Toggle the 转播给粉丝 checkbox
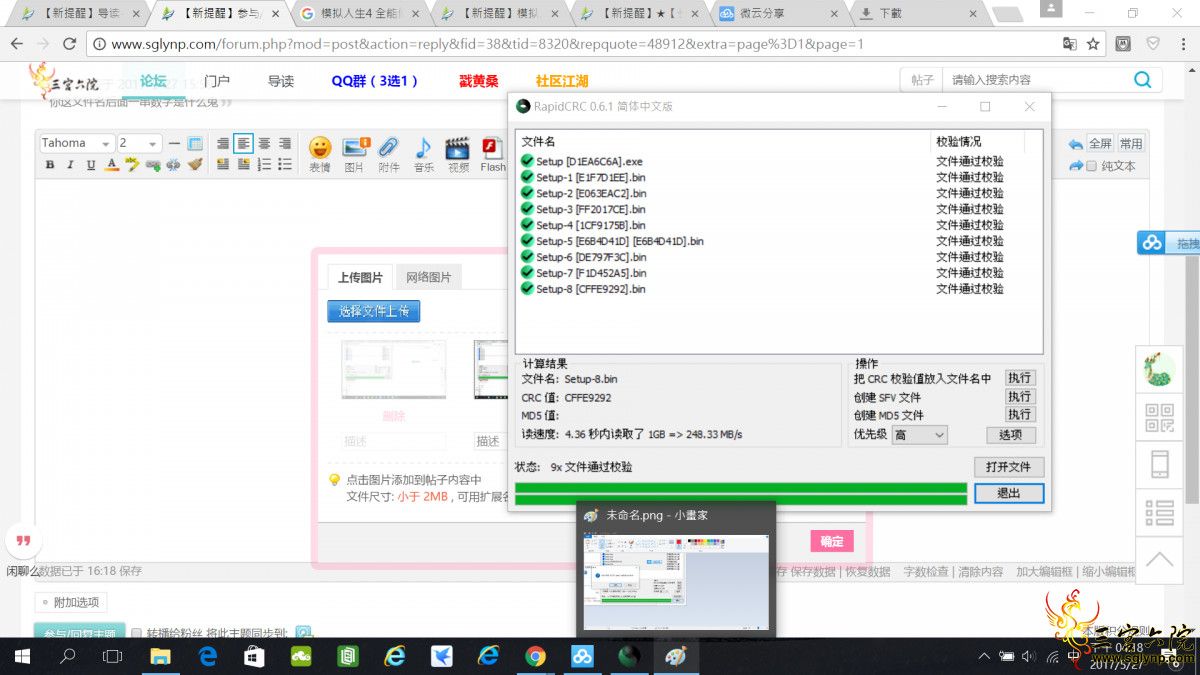The image size is (1200, 675). pyautogui.click(x=137, y=633)
